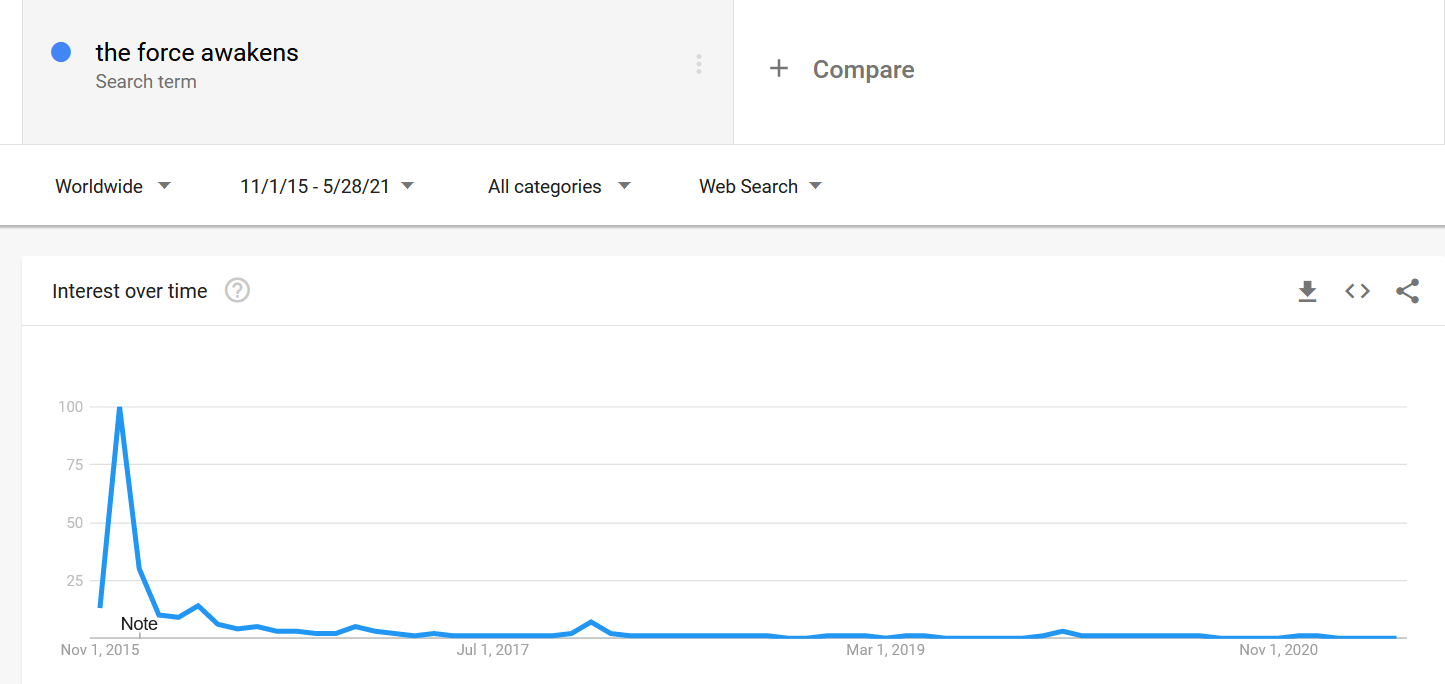Expand the All categories dropdown
This screenshot has width=1445, height=684.
pyautogui.click(x=559, y=186)
